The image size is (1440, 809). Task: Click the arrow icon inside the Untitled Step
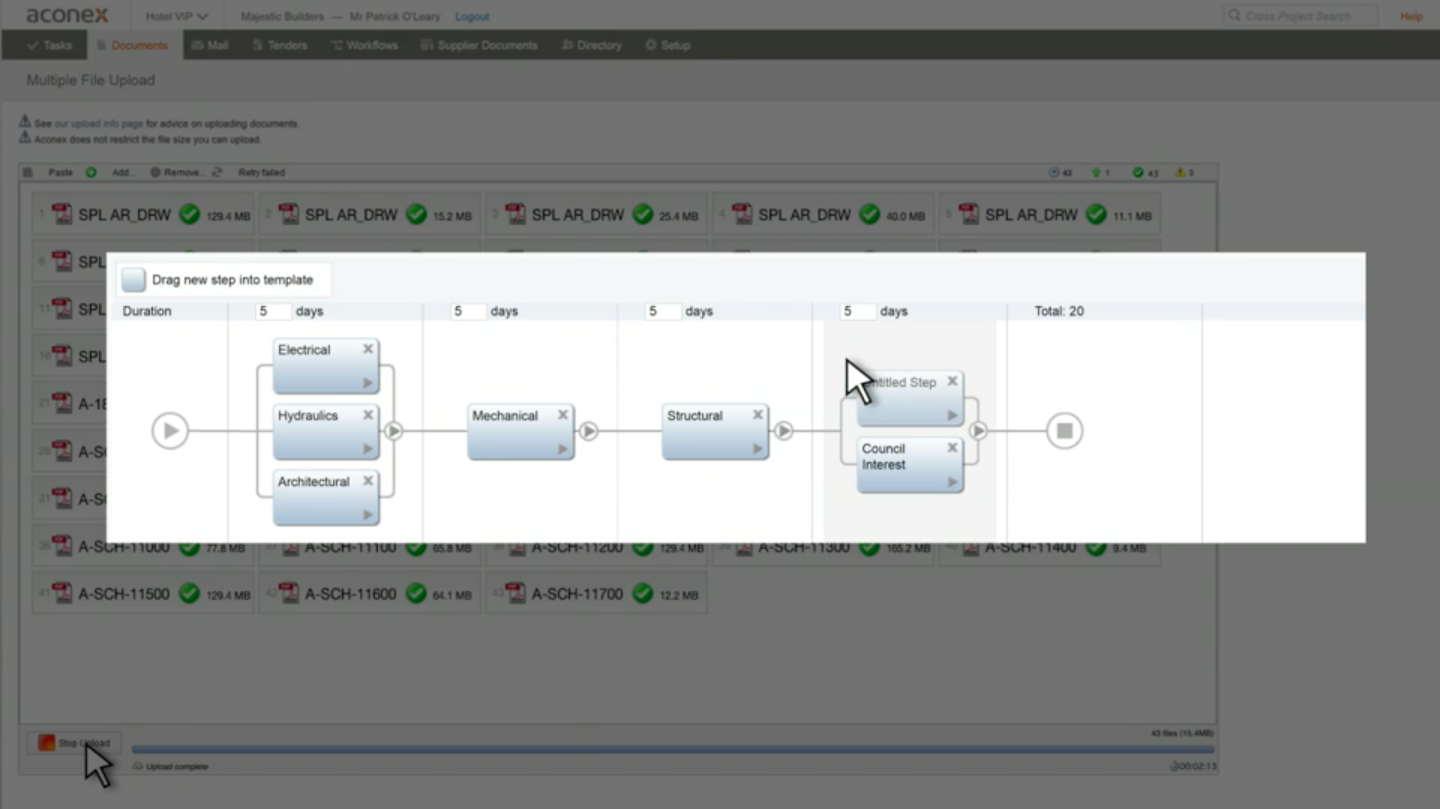point(952,415)
